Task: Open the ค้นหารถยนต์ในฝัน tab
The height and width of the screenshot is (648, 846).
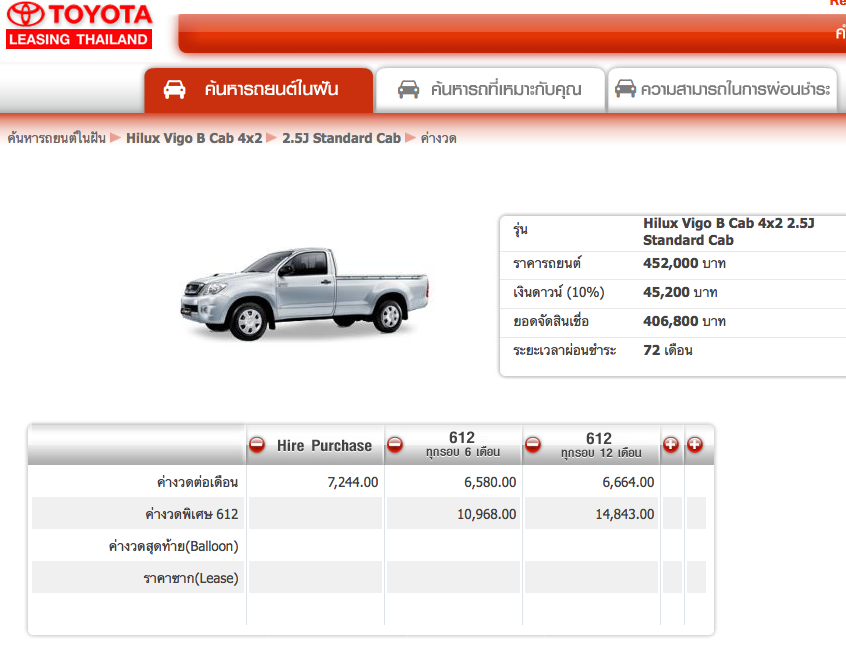Action: [x=258, y=90]
